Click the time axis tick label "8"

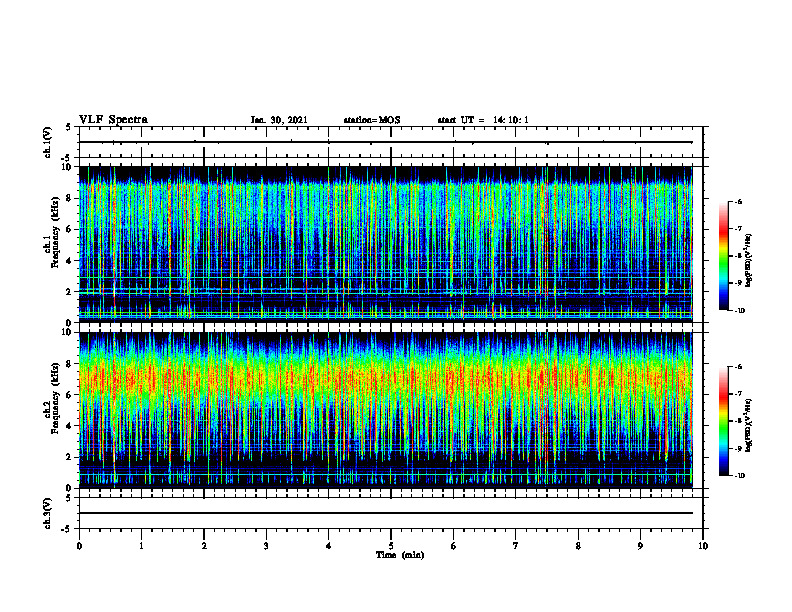[x=578, y=546]
